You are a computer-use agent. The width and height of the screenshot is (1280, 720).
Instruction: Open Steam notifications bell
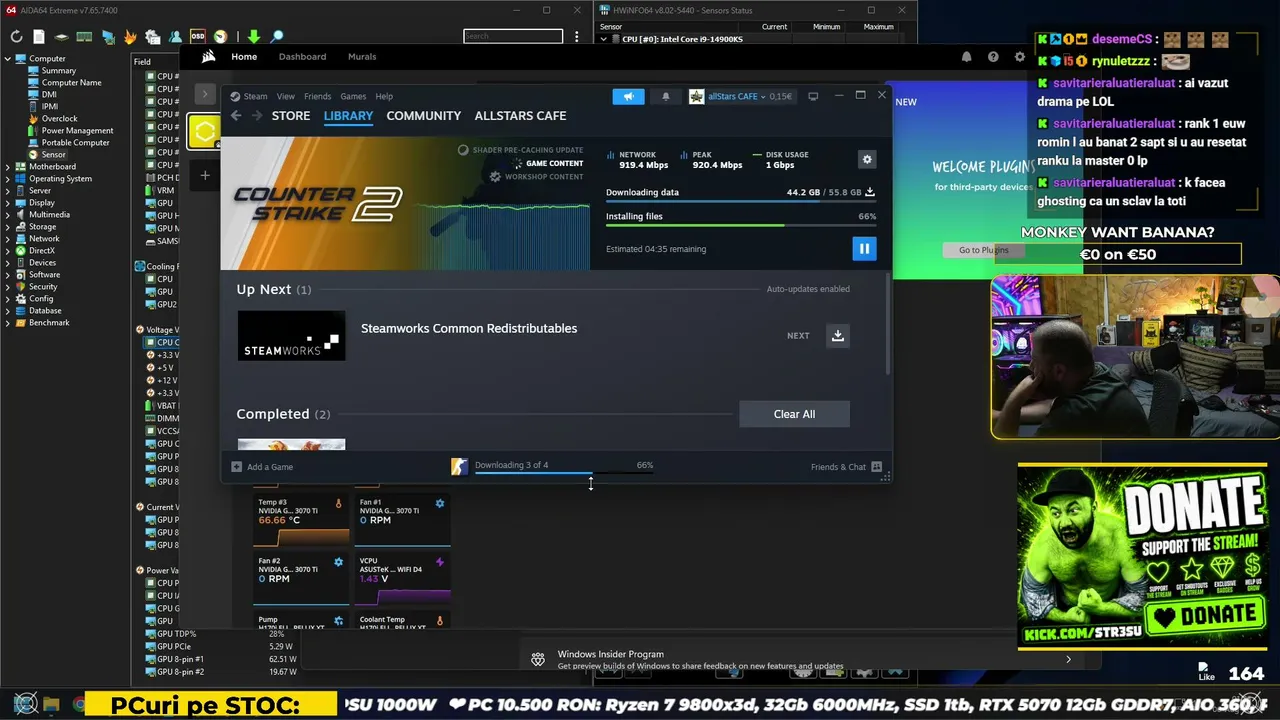[x=666, y=97]
